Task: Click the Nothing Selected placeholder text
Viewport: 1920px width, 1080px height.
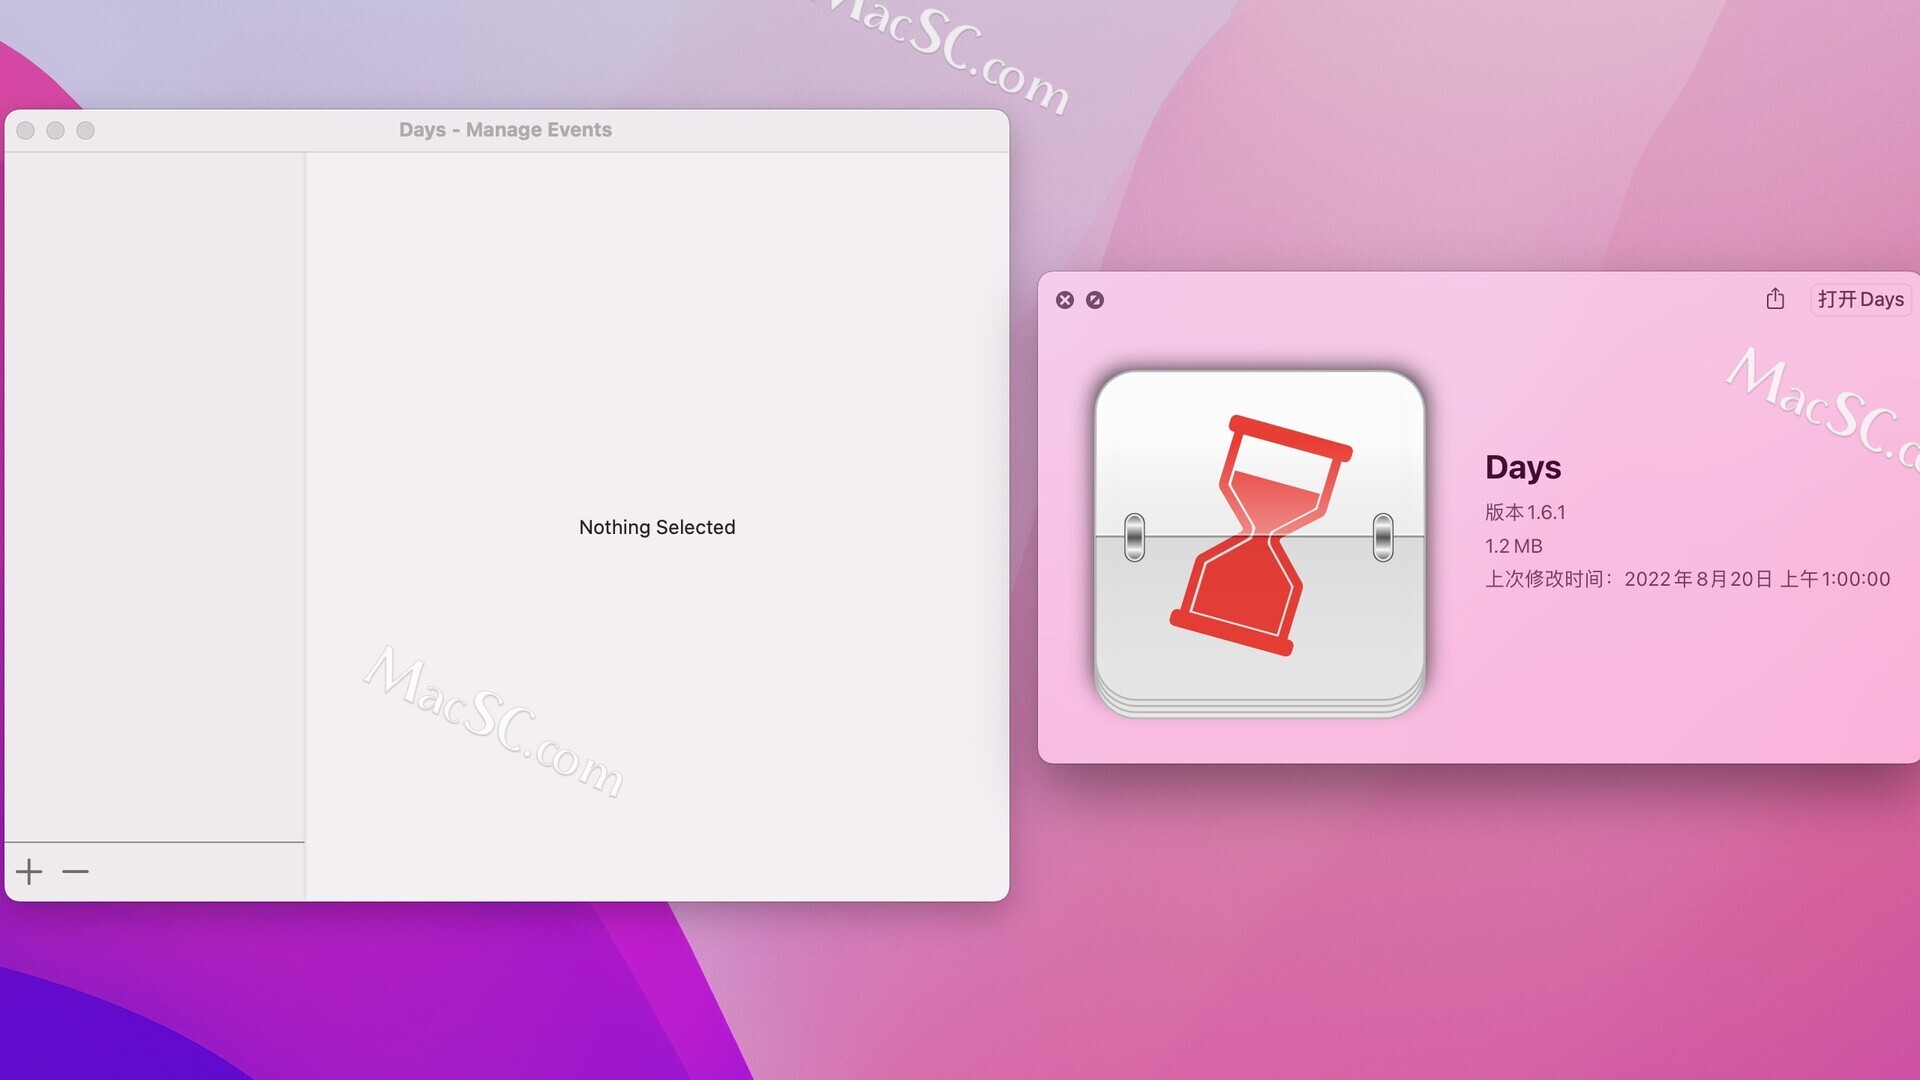Action: click(x=657, y=527)
